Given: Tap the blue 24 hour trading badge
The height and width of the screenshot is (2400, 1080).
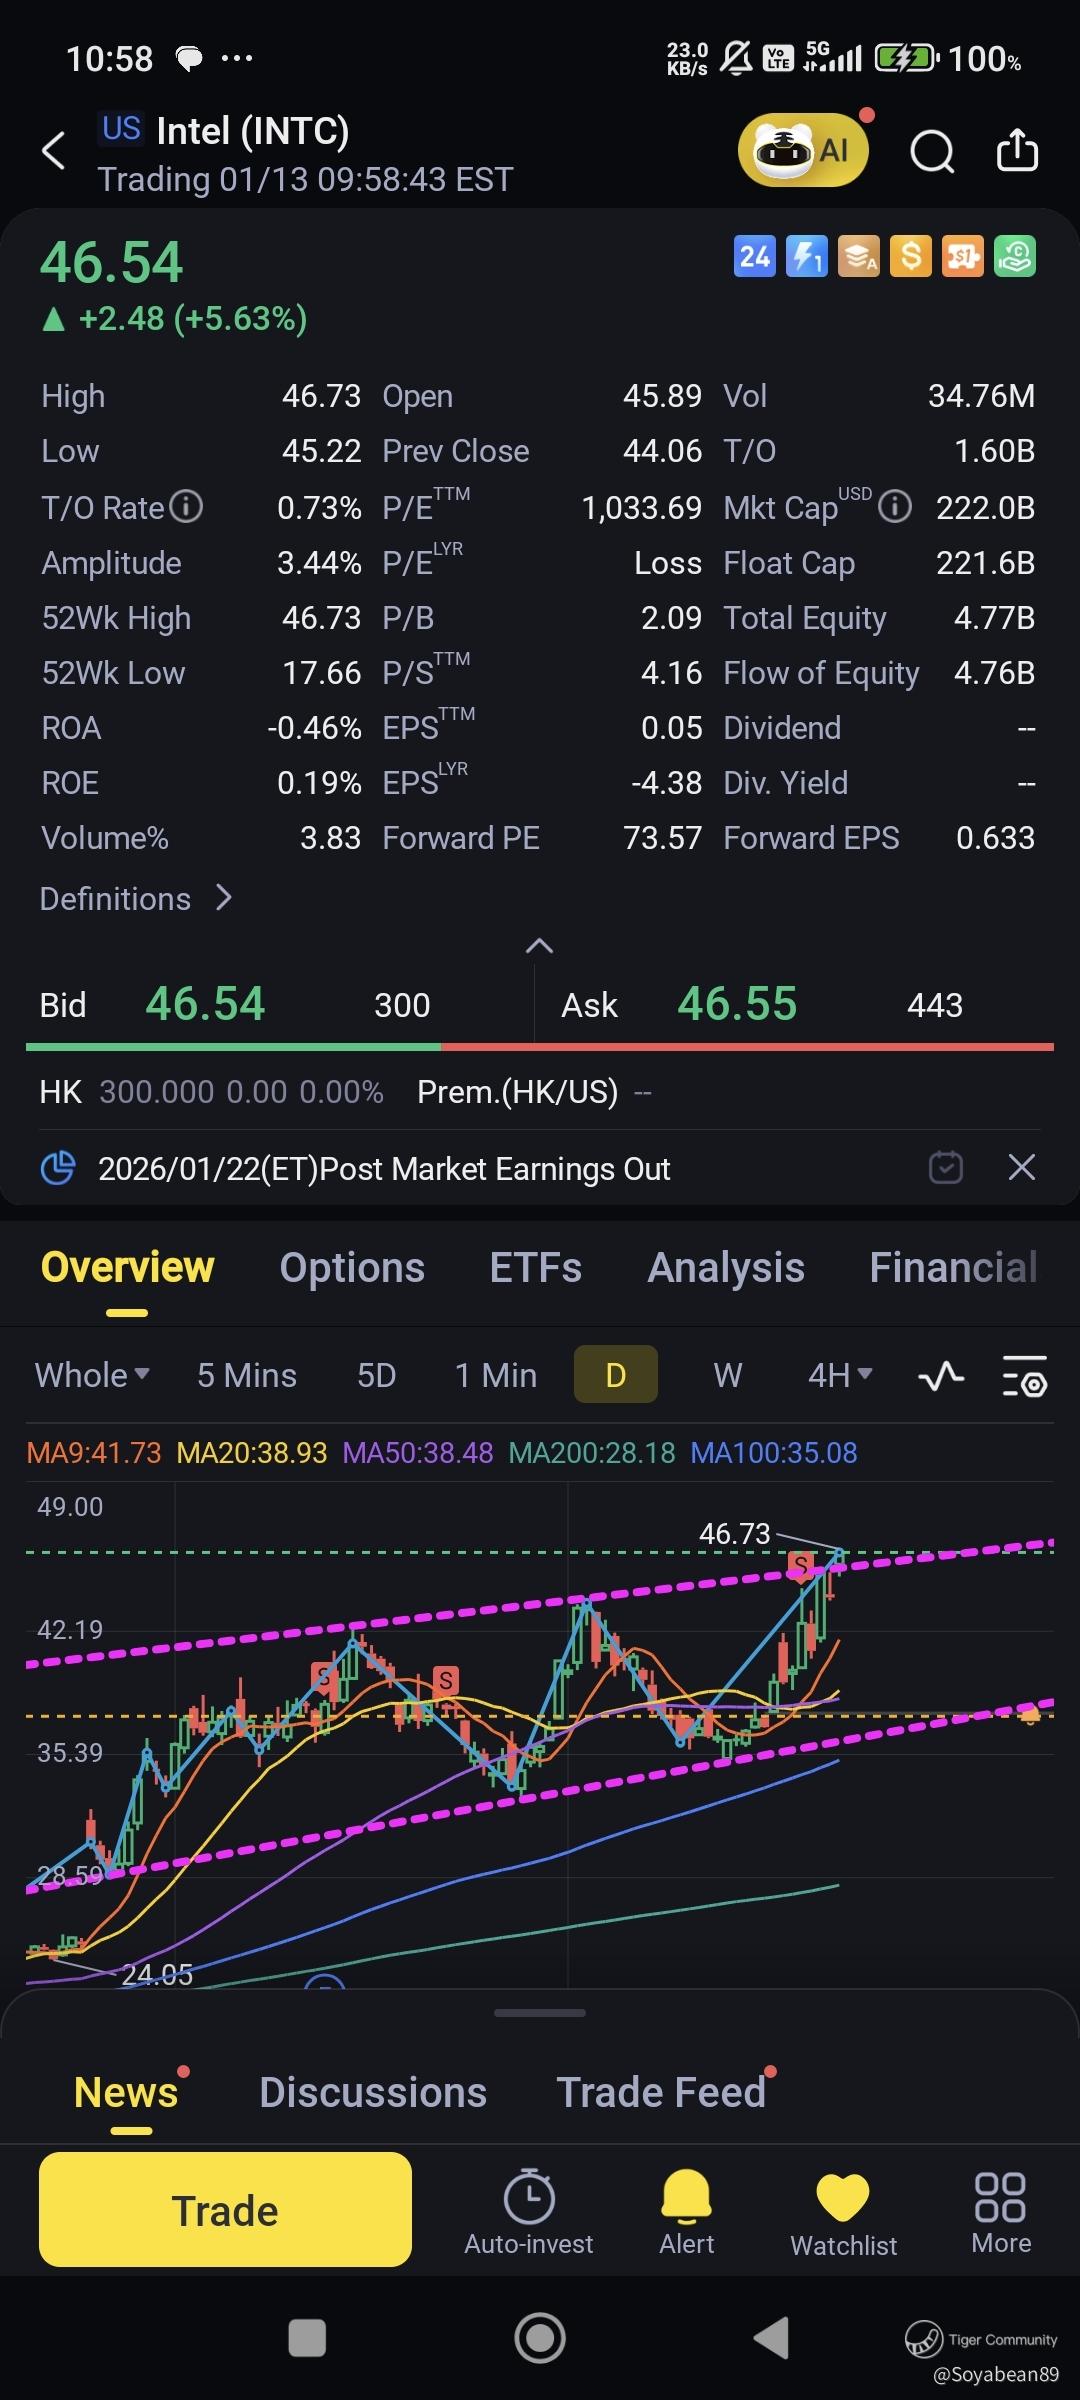Looking at the screenshot, I should 754,257.
